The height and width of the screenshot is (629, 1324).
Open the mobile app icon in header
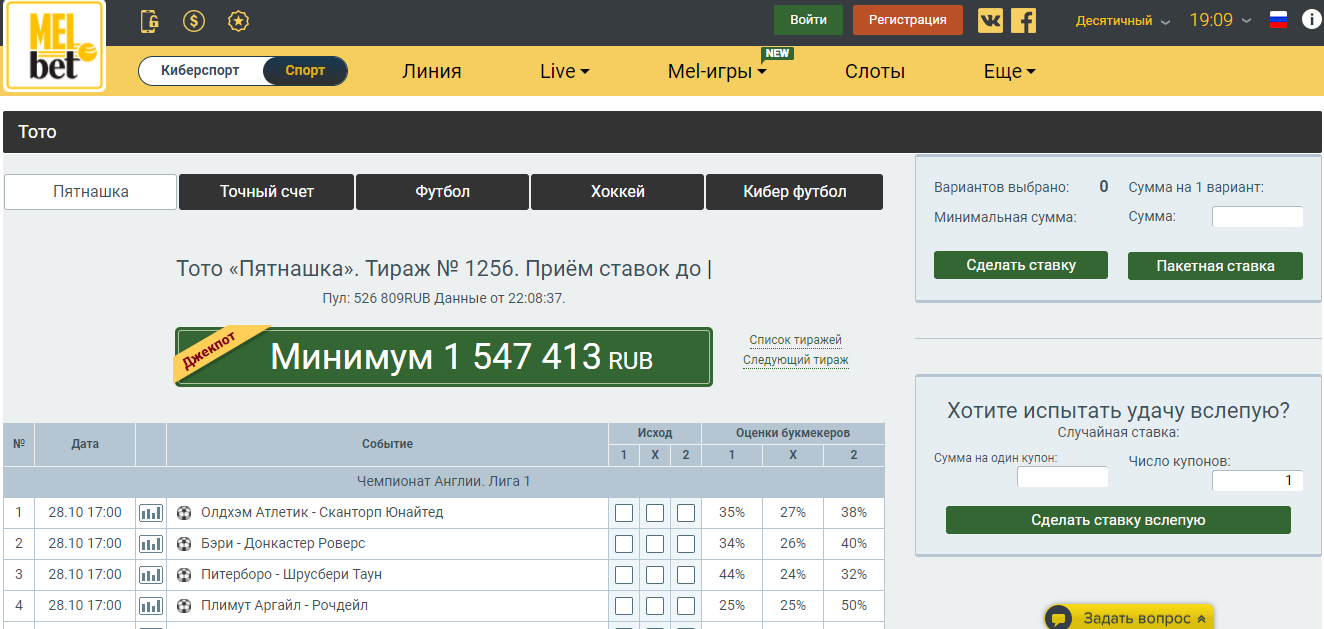[151, 20]
